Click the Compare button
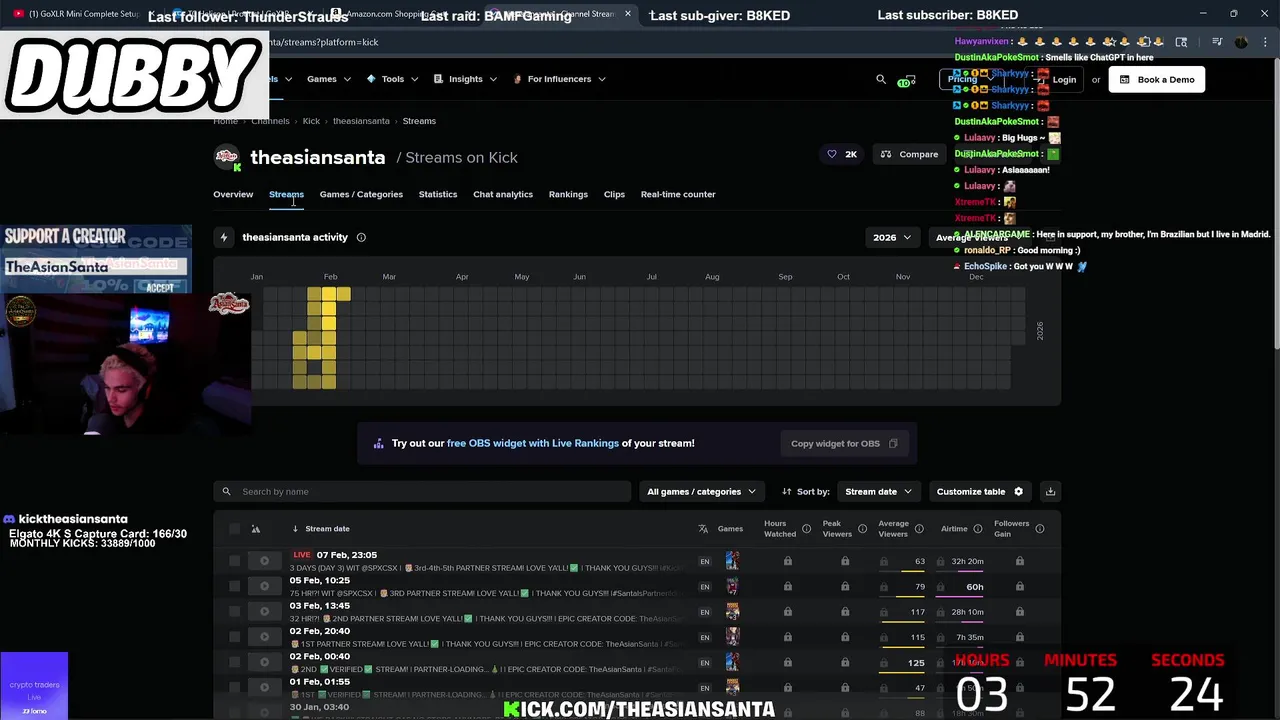The height and width of the screenshot is (720, 1280). (x=910, y=154)
